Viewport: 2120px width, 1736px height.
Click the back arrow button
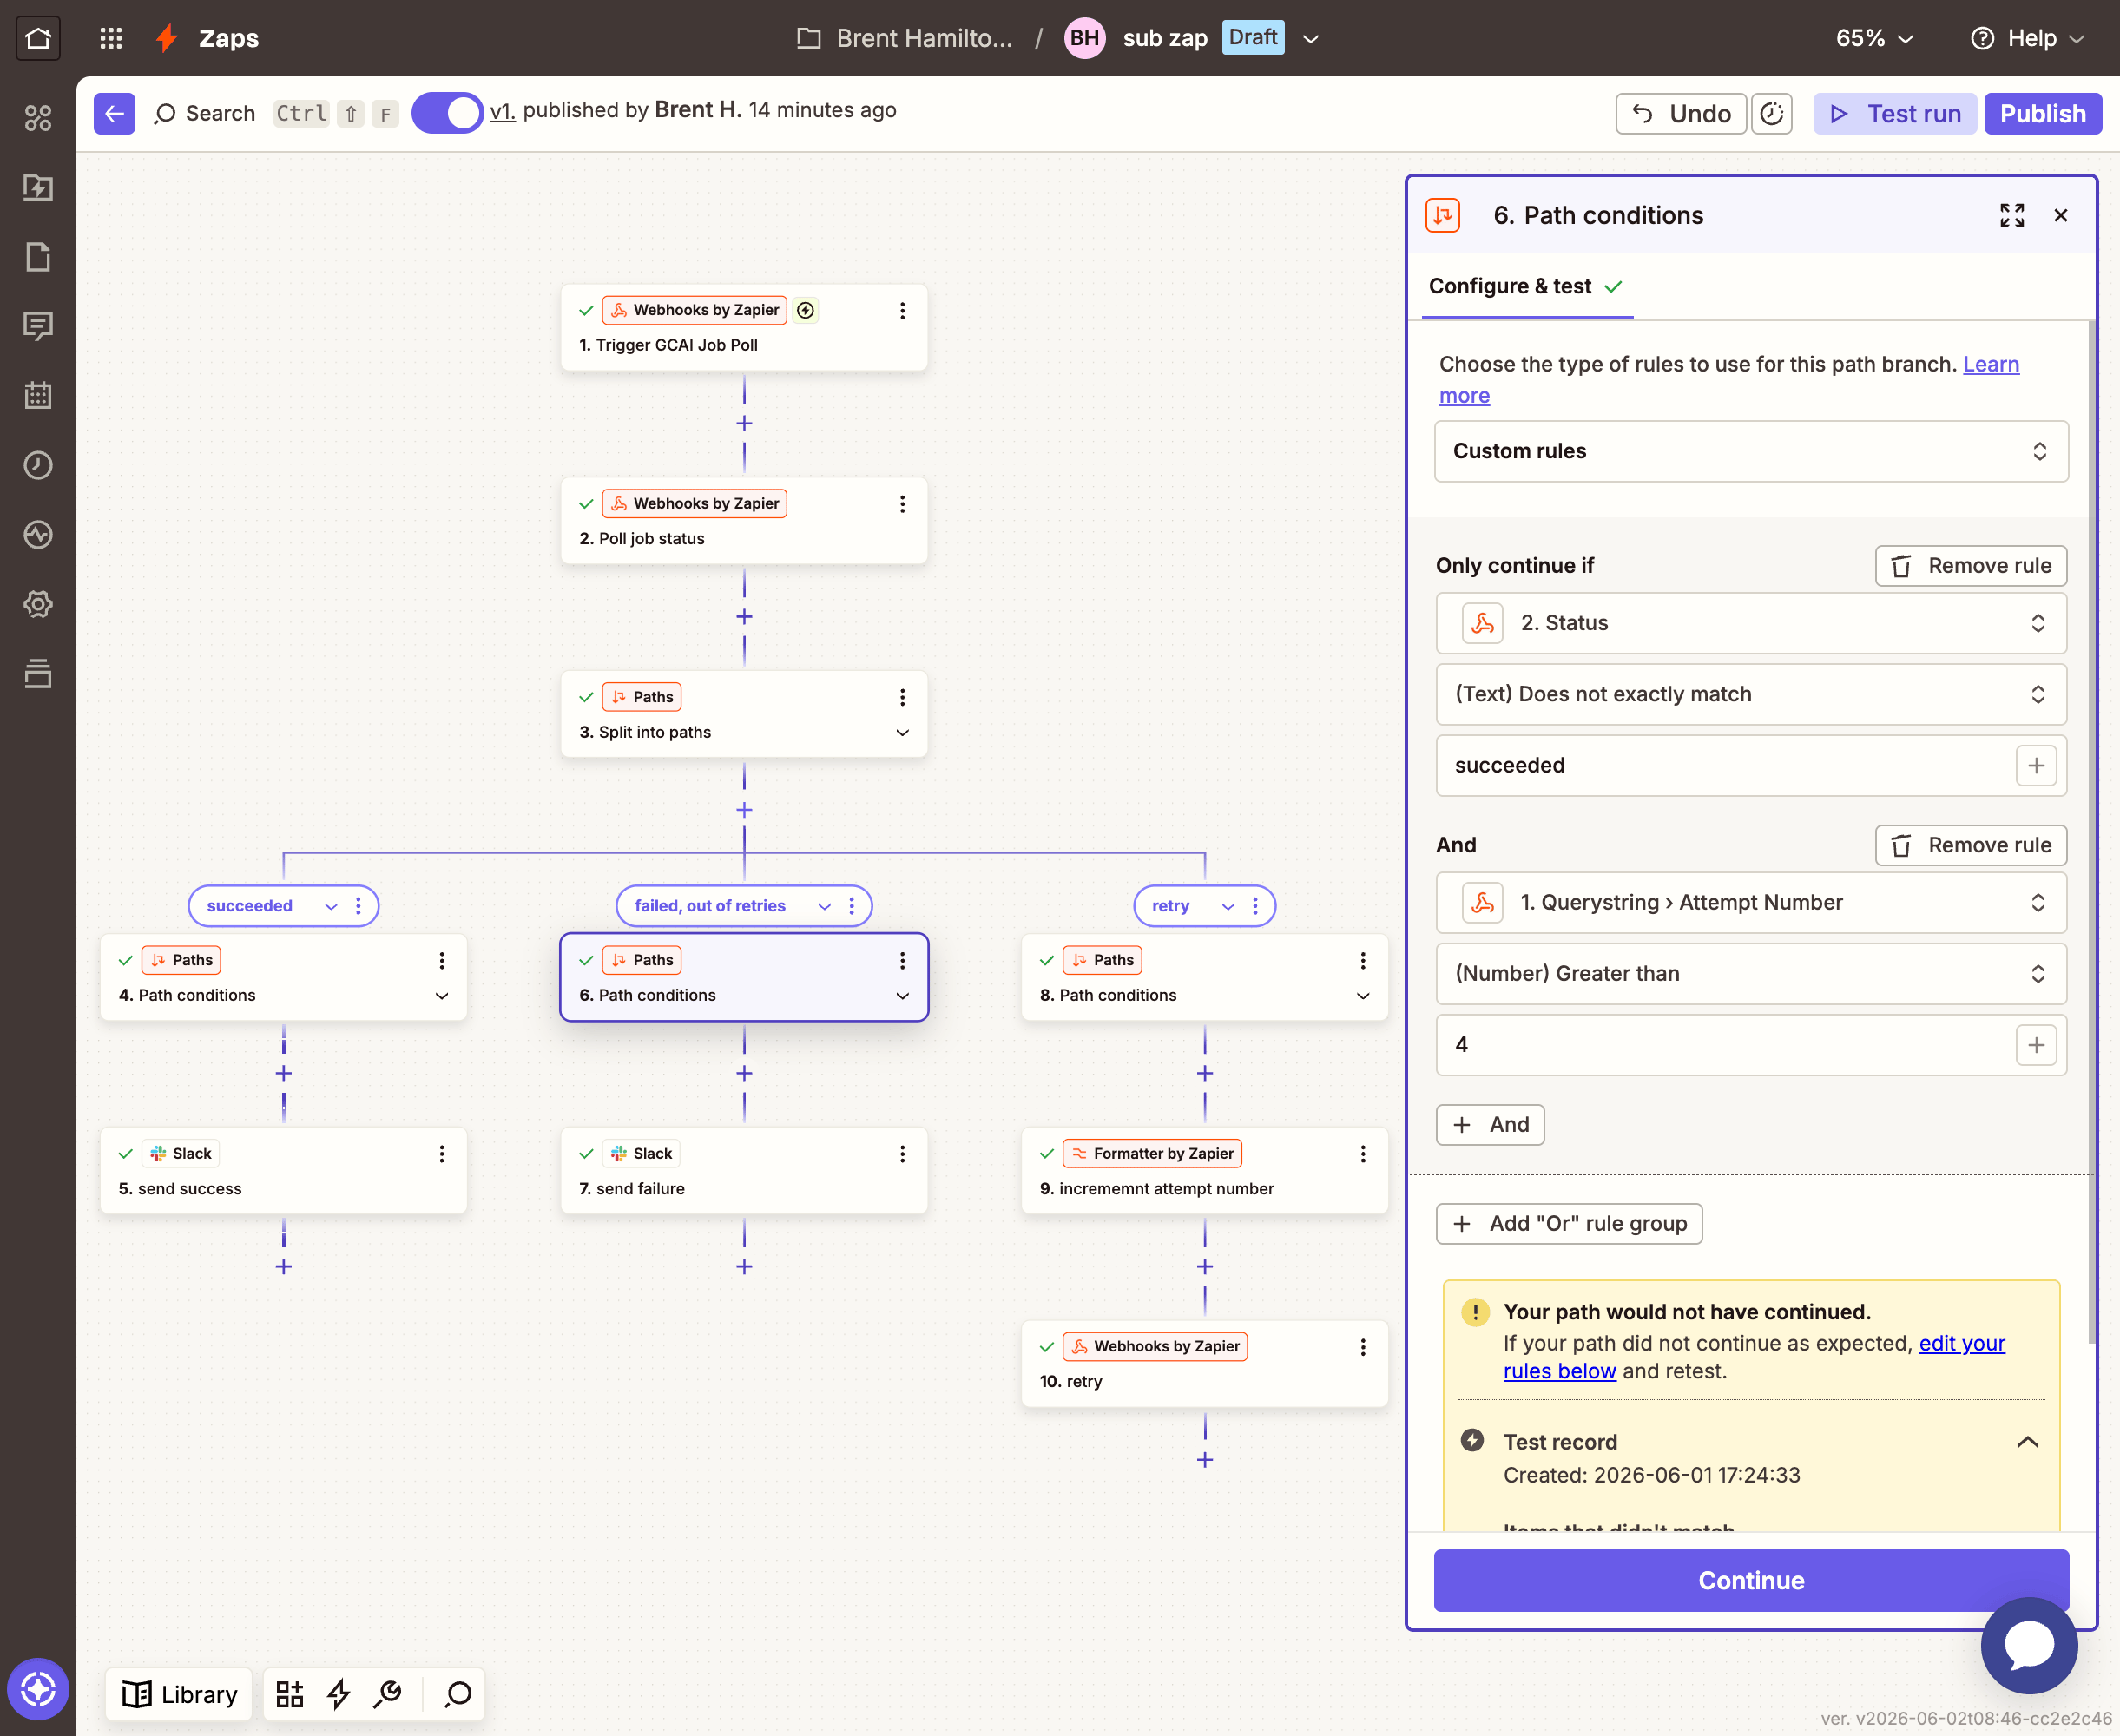pyautogui.click(x=114, y=113)
